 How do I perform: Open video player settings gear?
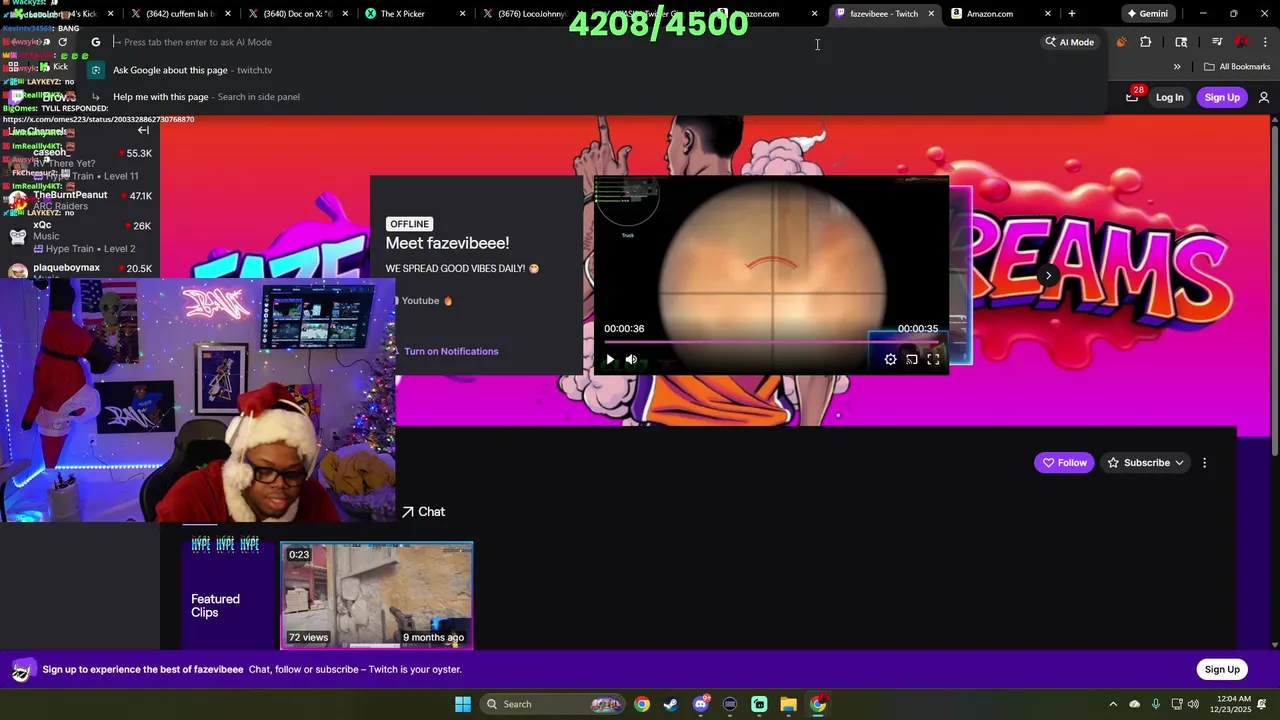pyautogui.click(x=890, y=360)
